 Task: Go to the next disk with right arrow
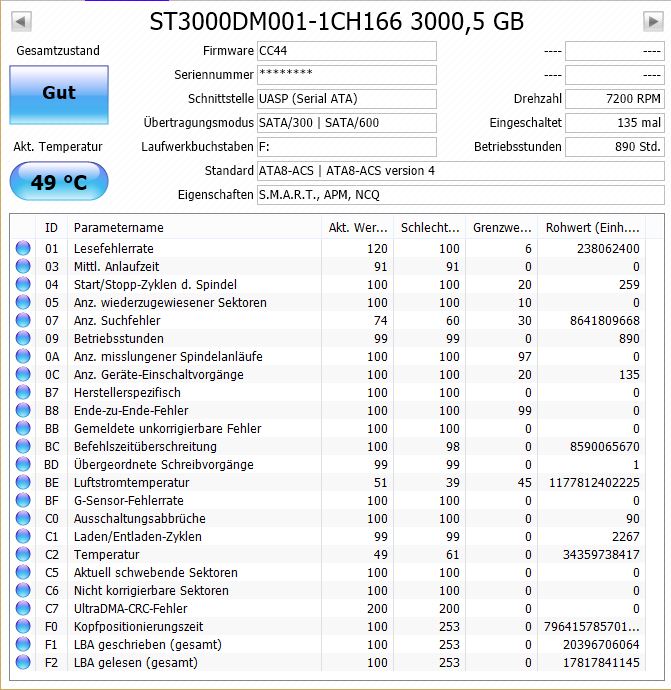pyautogui.click(x=653, y=21)
